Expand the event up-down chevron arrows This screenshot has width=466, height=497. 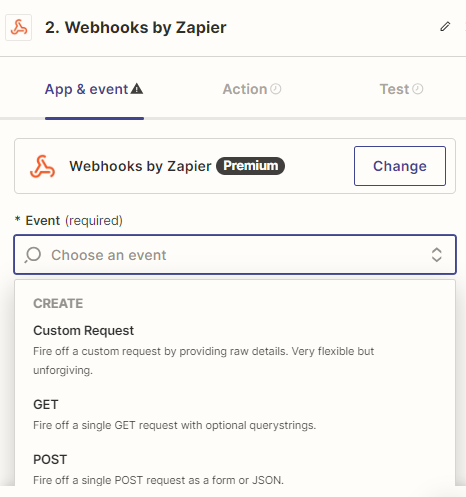point(437,255)
